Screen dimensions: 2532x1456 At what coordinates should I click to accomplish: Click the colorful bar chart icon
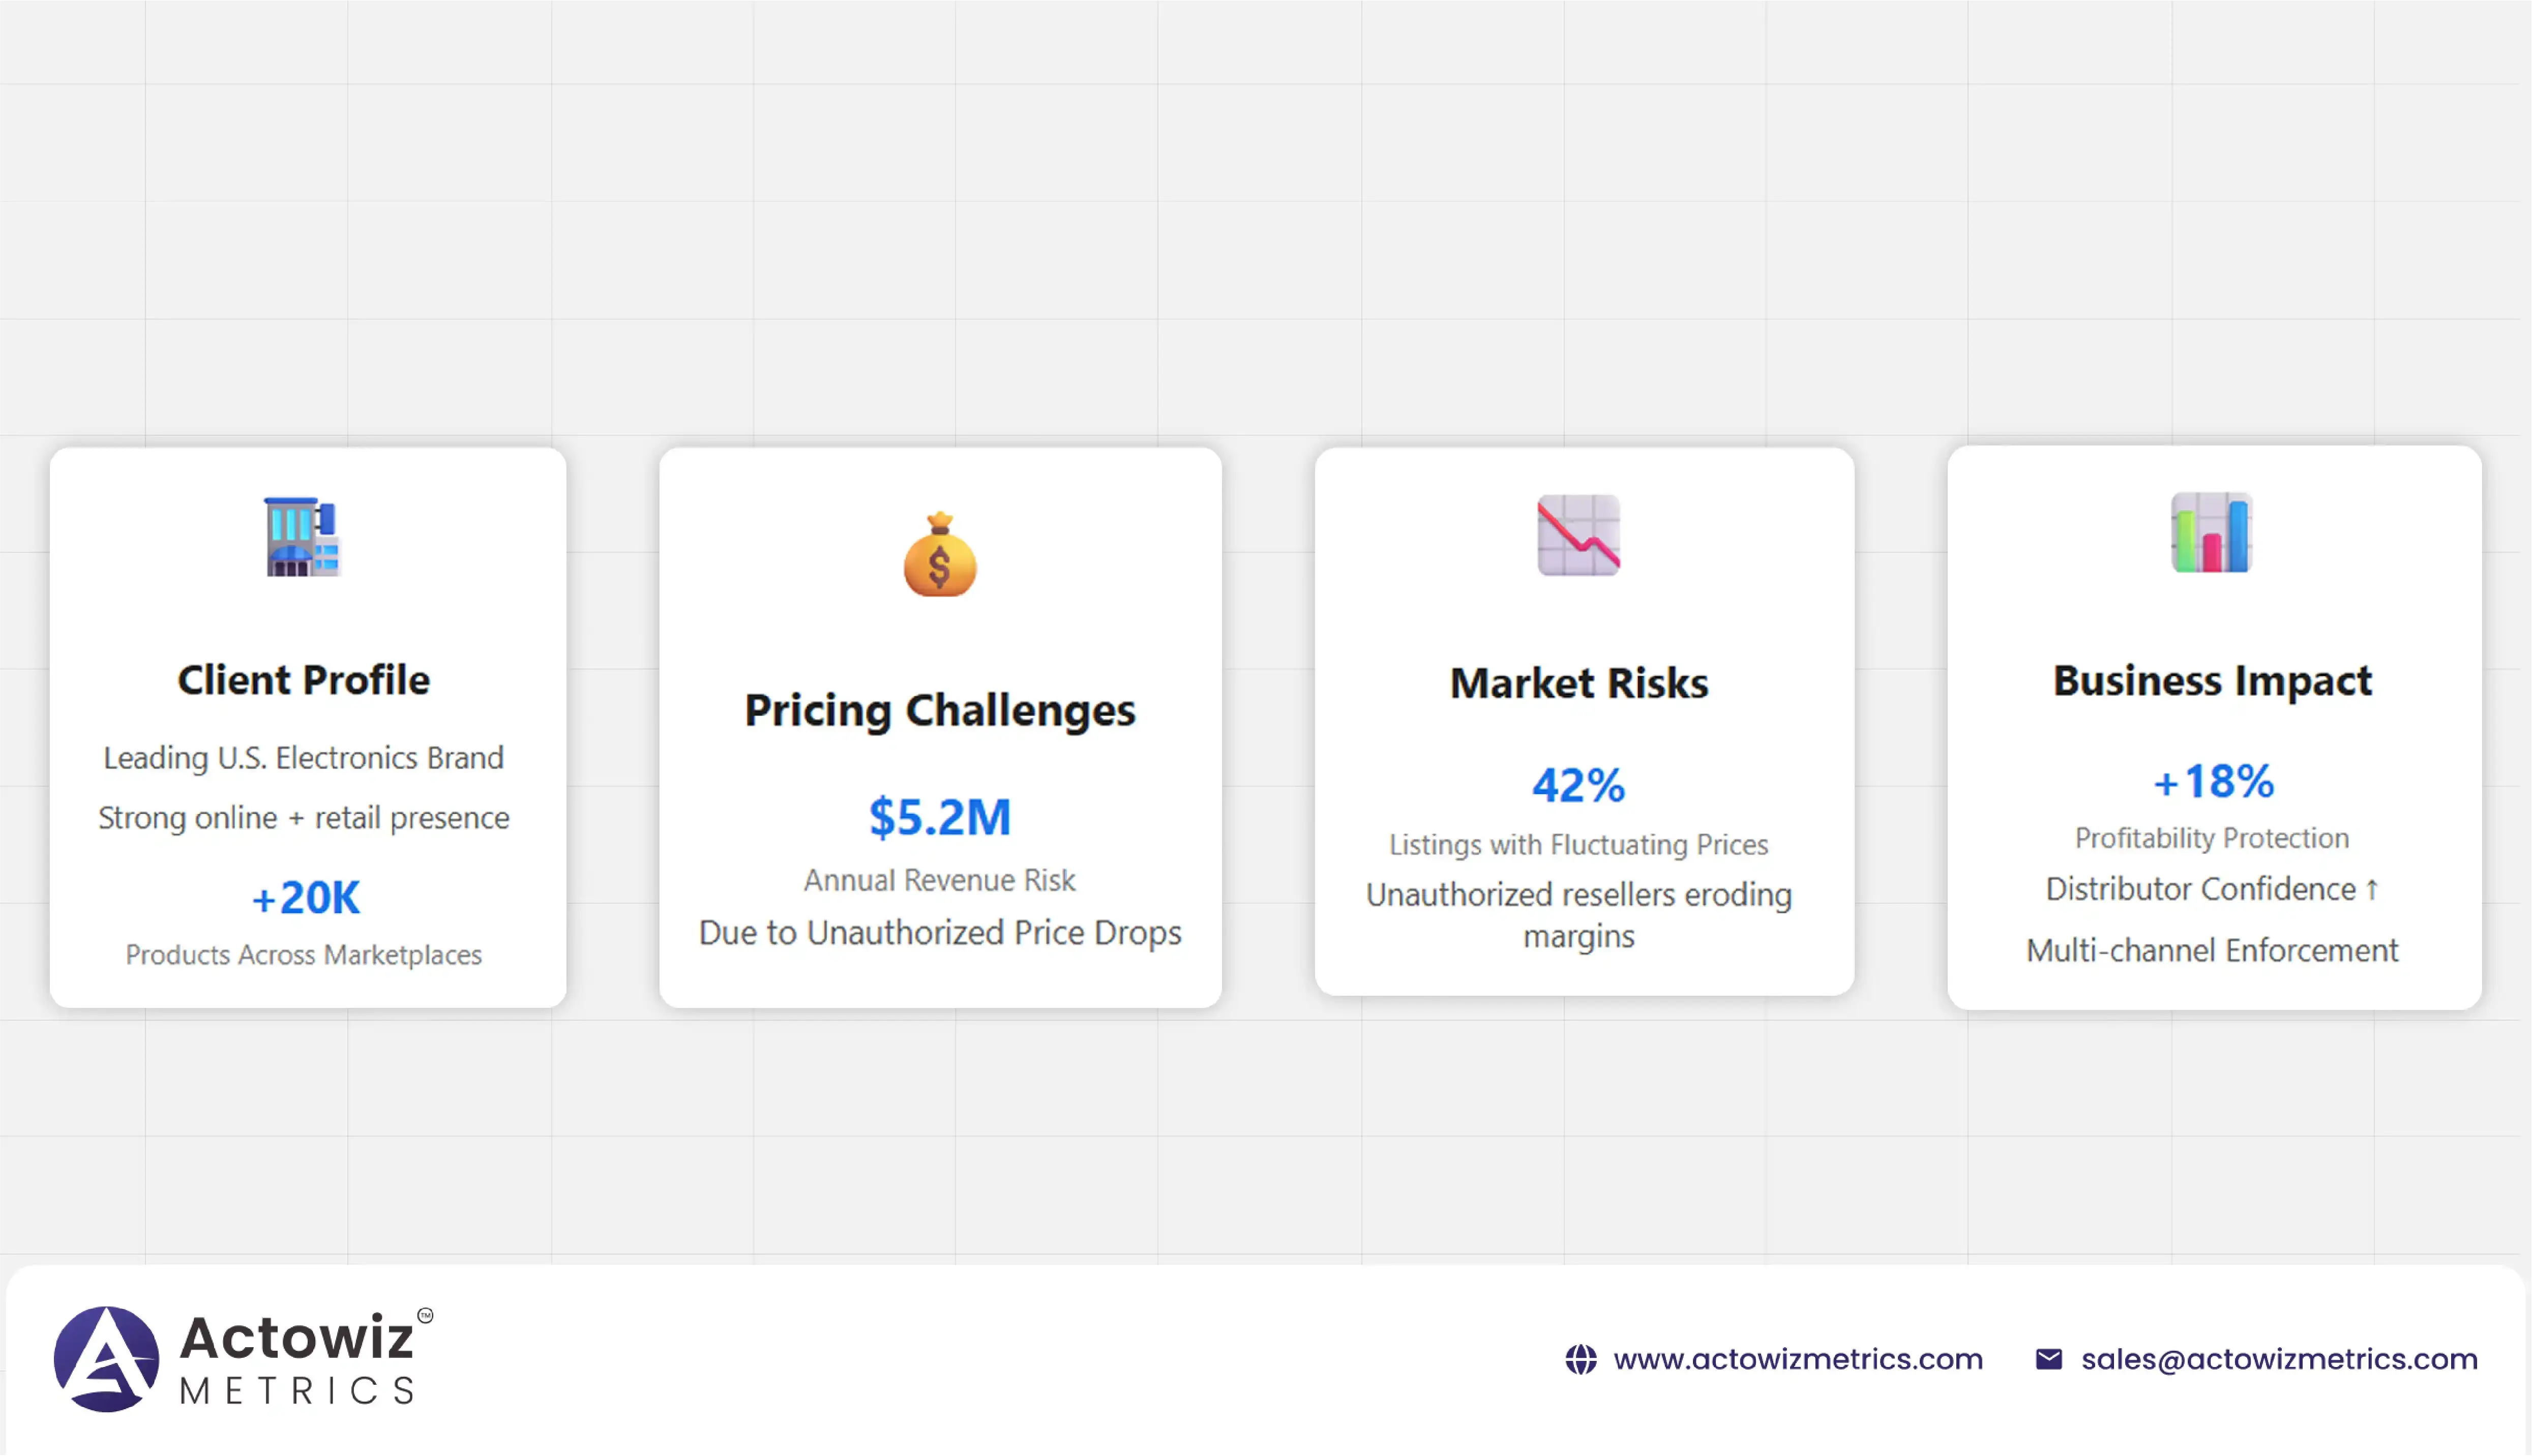(2211, 533)
